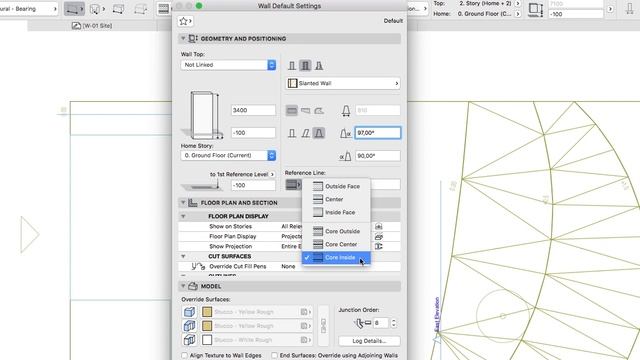The width and height of the screenshot is (640, 360).
Task: Collapse the Floor Plan and Section panel
Action: click(183, 203)
